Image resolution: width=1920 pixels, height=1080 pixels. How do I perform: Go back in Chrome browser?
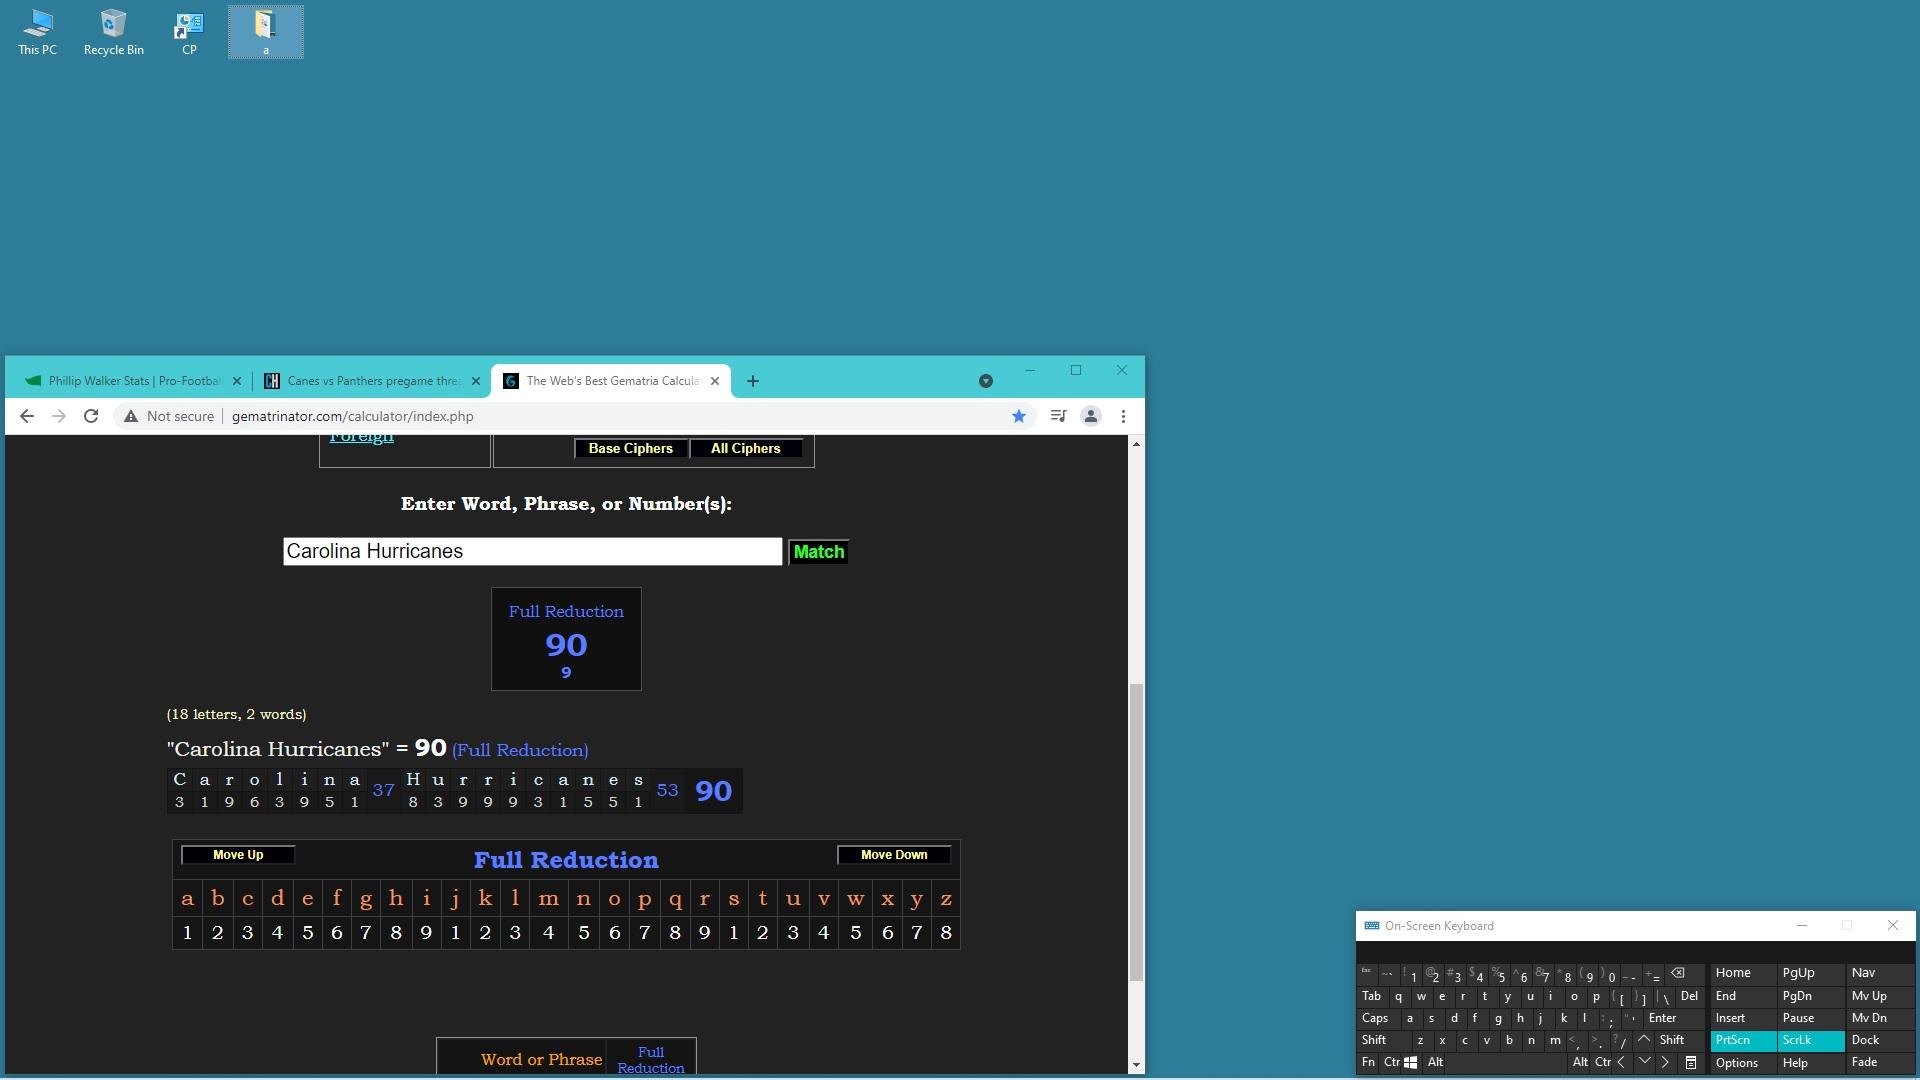pyautogui.click(x=27, y=416)
